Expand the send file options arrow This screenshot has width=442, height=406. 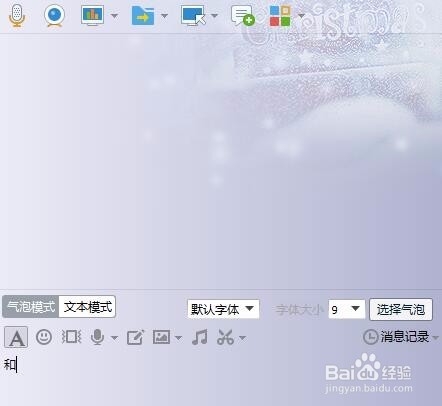point(164,16)
